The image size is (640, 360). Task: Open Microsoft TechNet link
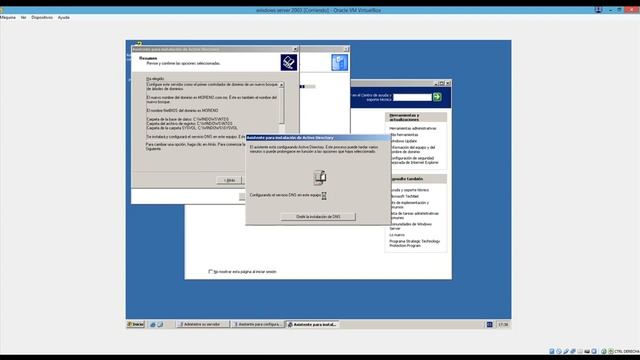pyautogui.click(x=404, y=196)
